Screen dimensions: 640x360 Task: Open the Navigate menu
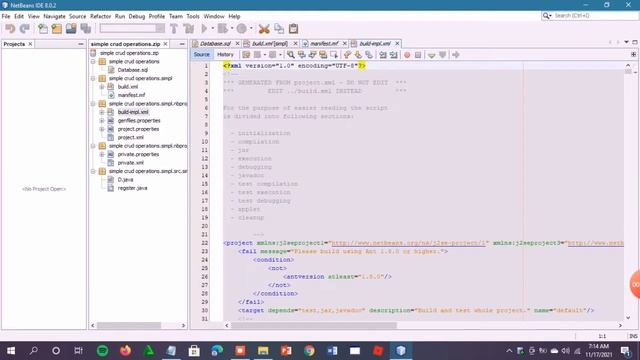pos(54,16)
